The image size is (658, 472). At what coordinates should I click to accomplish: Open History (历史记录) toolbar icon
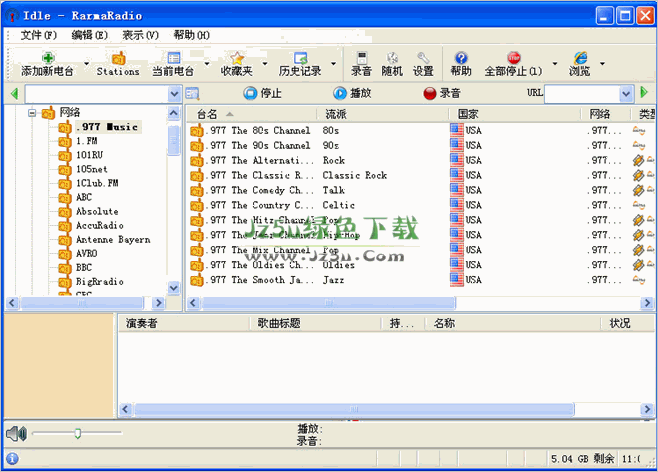(300, 57)
